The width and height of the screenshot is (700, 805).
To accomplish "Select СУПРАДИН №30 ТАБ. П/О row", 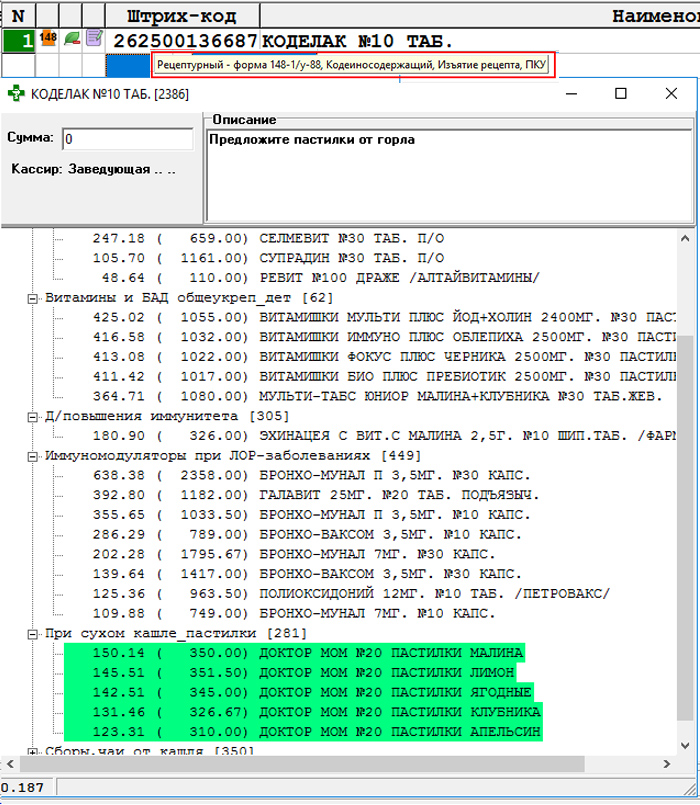I will (x=268, y=258).
